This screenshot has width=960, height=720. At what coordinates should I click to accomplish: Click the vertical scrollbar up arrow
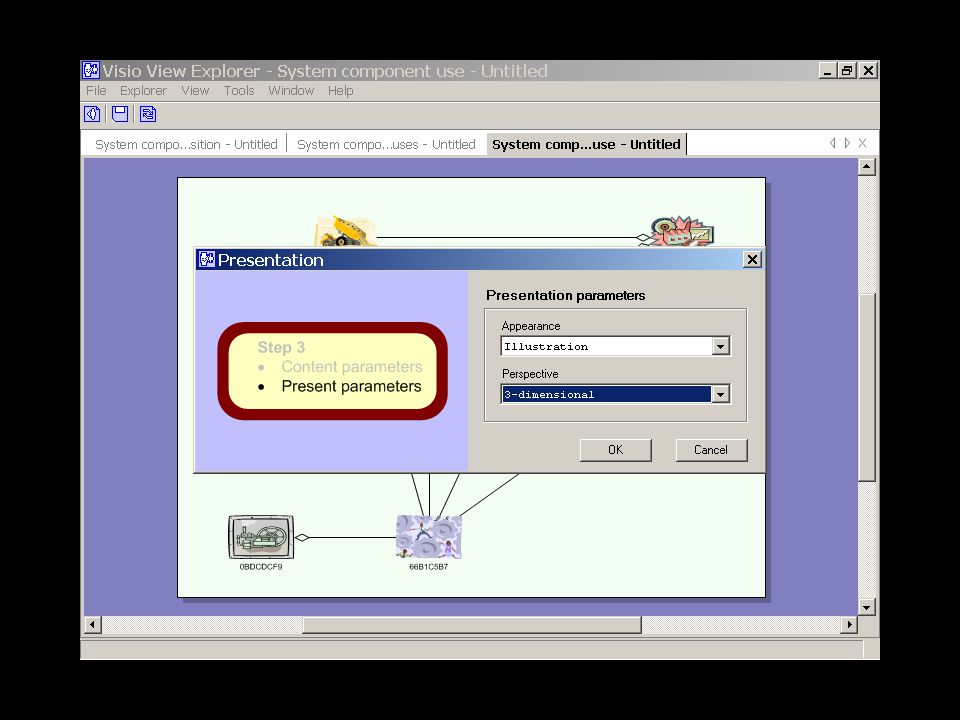866,167
